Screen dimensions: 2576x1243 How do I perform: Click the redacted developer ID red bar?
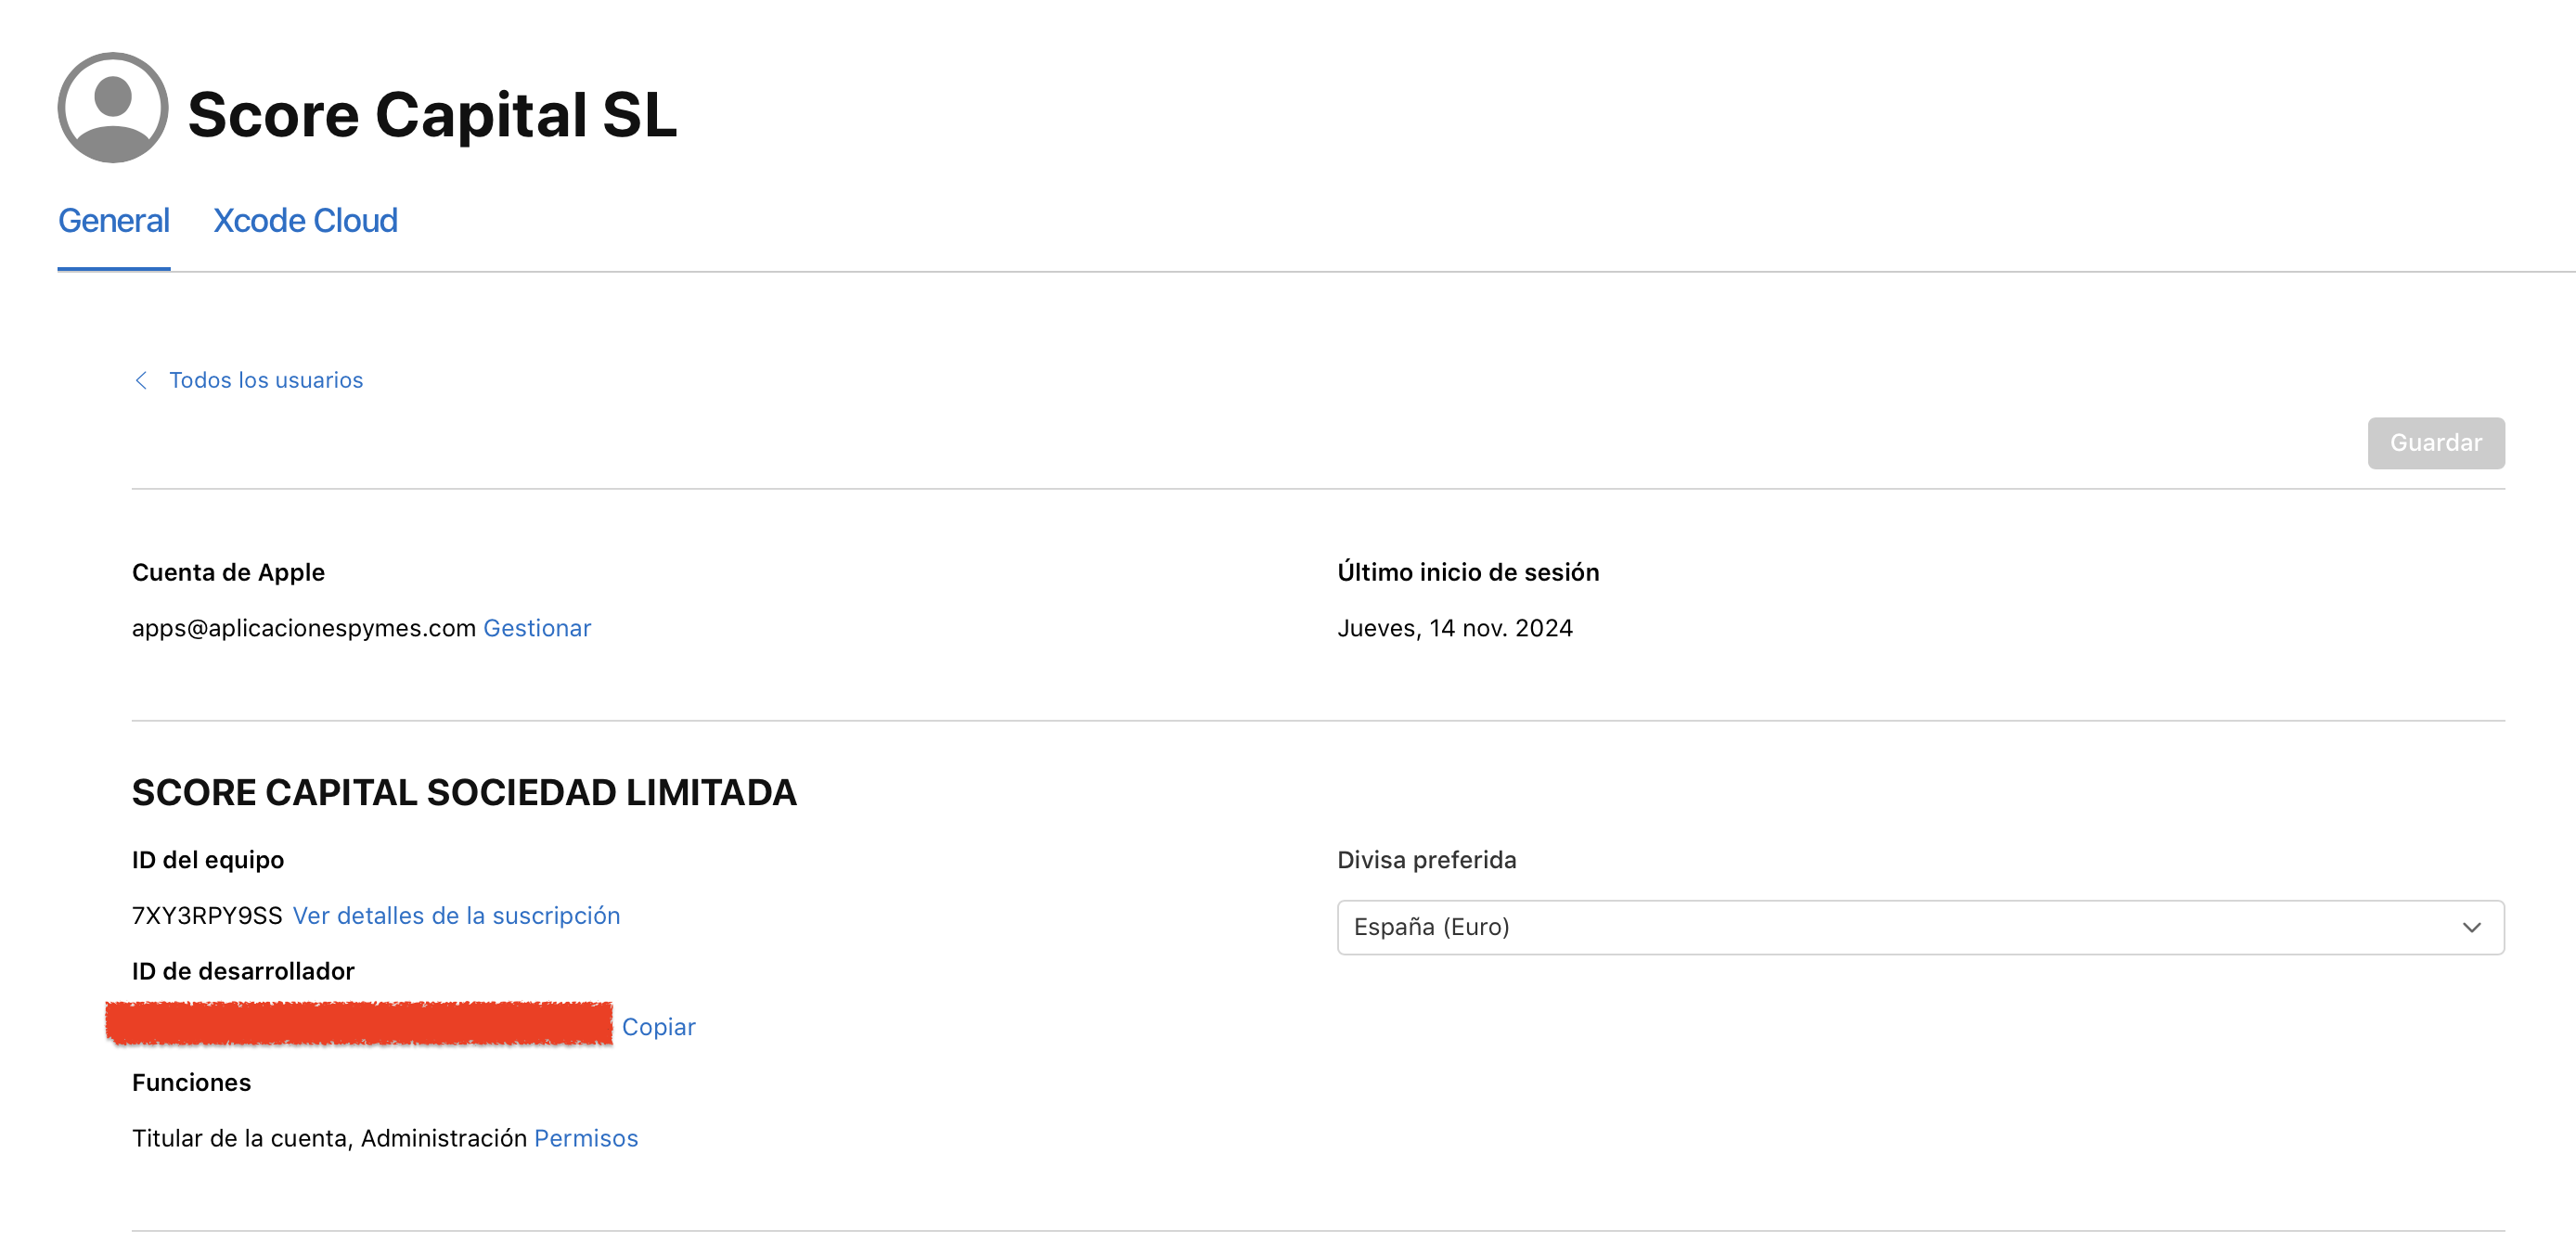click(x=359, y=1024)
